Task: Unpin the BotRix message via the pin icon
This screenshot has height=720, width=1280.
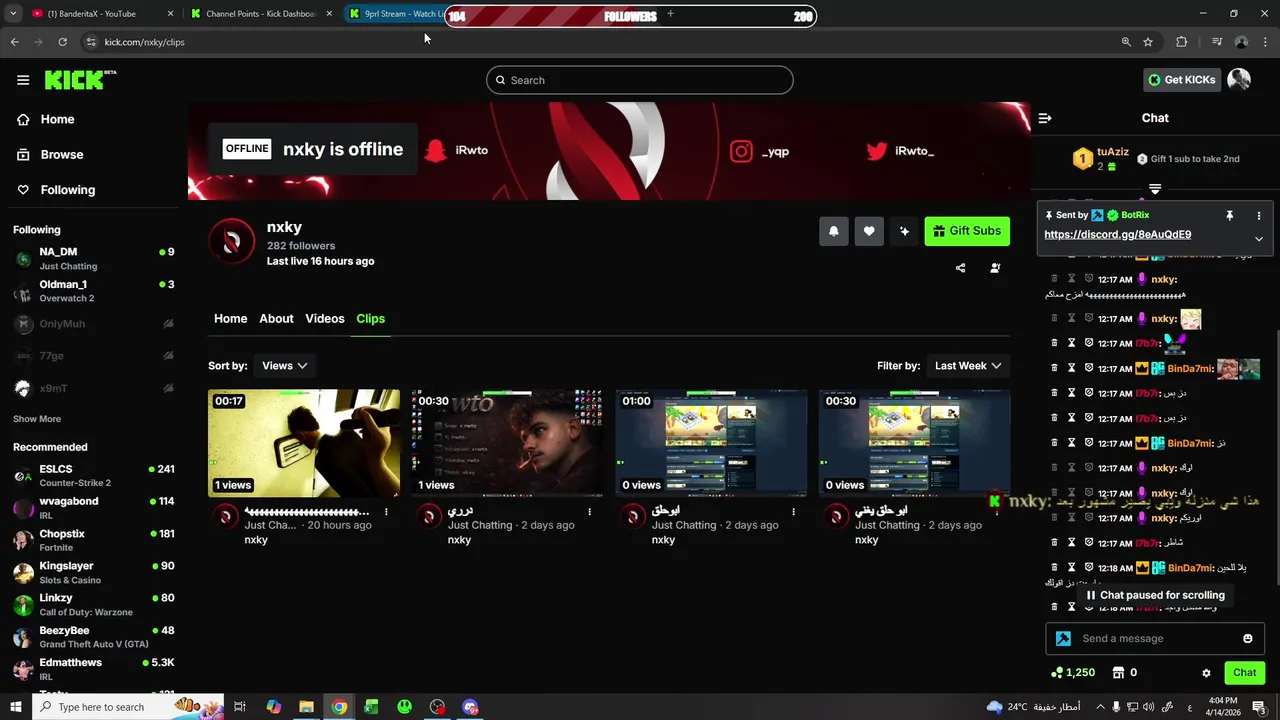Action: 1229,215
